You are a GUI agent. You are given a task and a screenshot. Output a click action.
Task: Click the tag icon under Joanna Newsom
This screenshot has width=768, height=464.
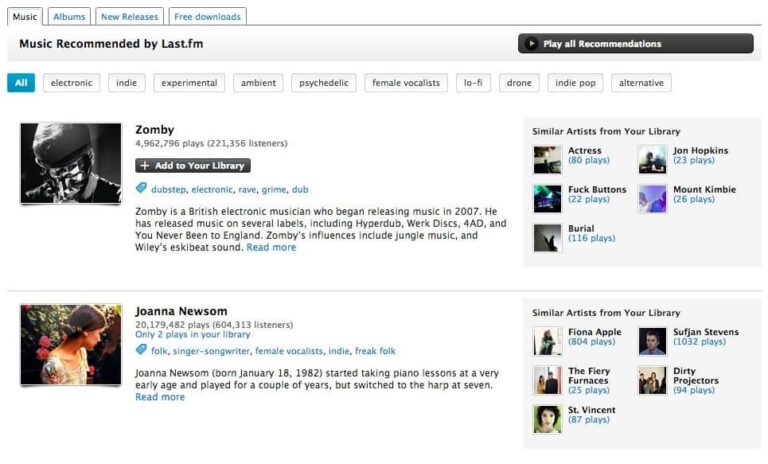pos(141,351)
